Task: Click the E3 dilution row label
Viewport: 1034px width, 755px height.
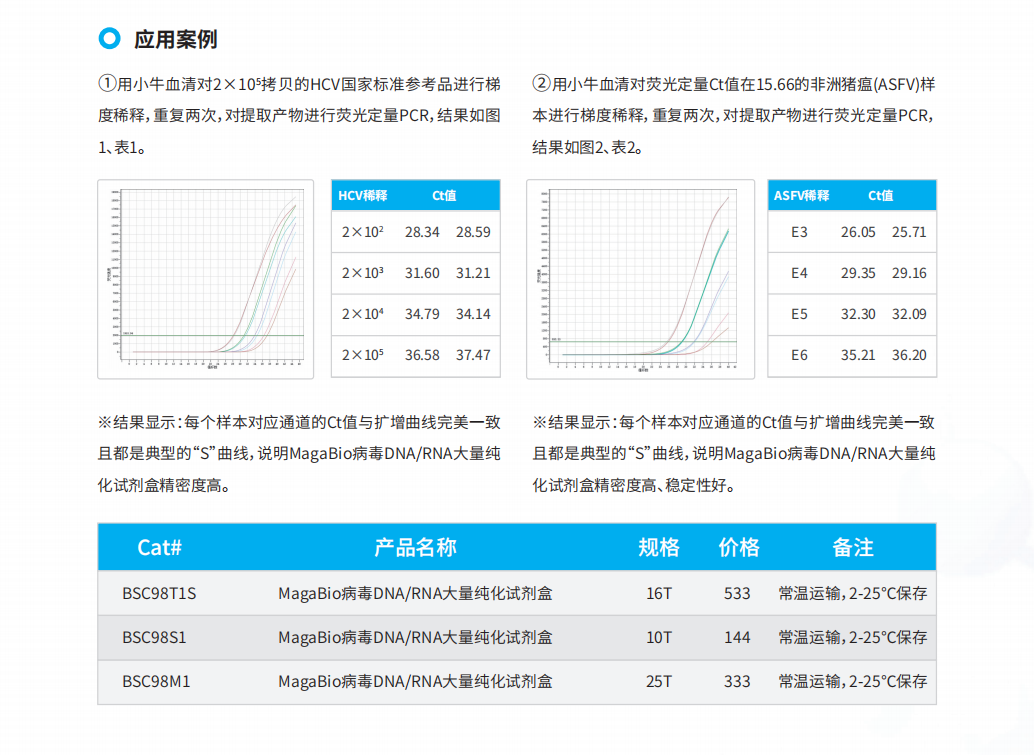Action: [x=799, y=232]
